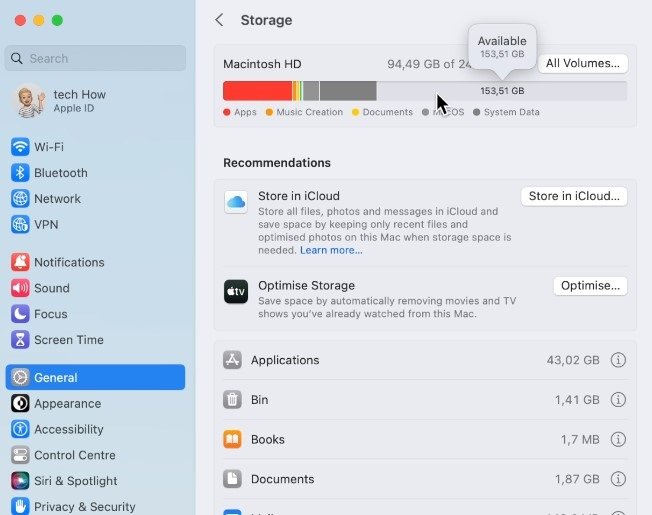This screenshot has height=515, width=652.
Task: Follow the Learn more... link
Action: coord(331,250)
